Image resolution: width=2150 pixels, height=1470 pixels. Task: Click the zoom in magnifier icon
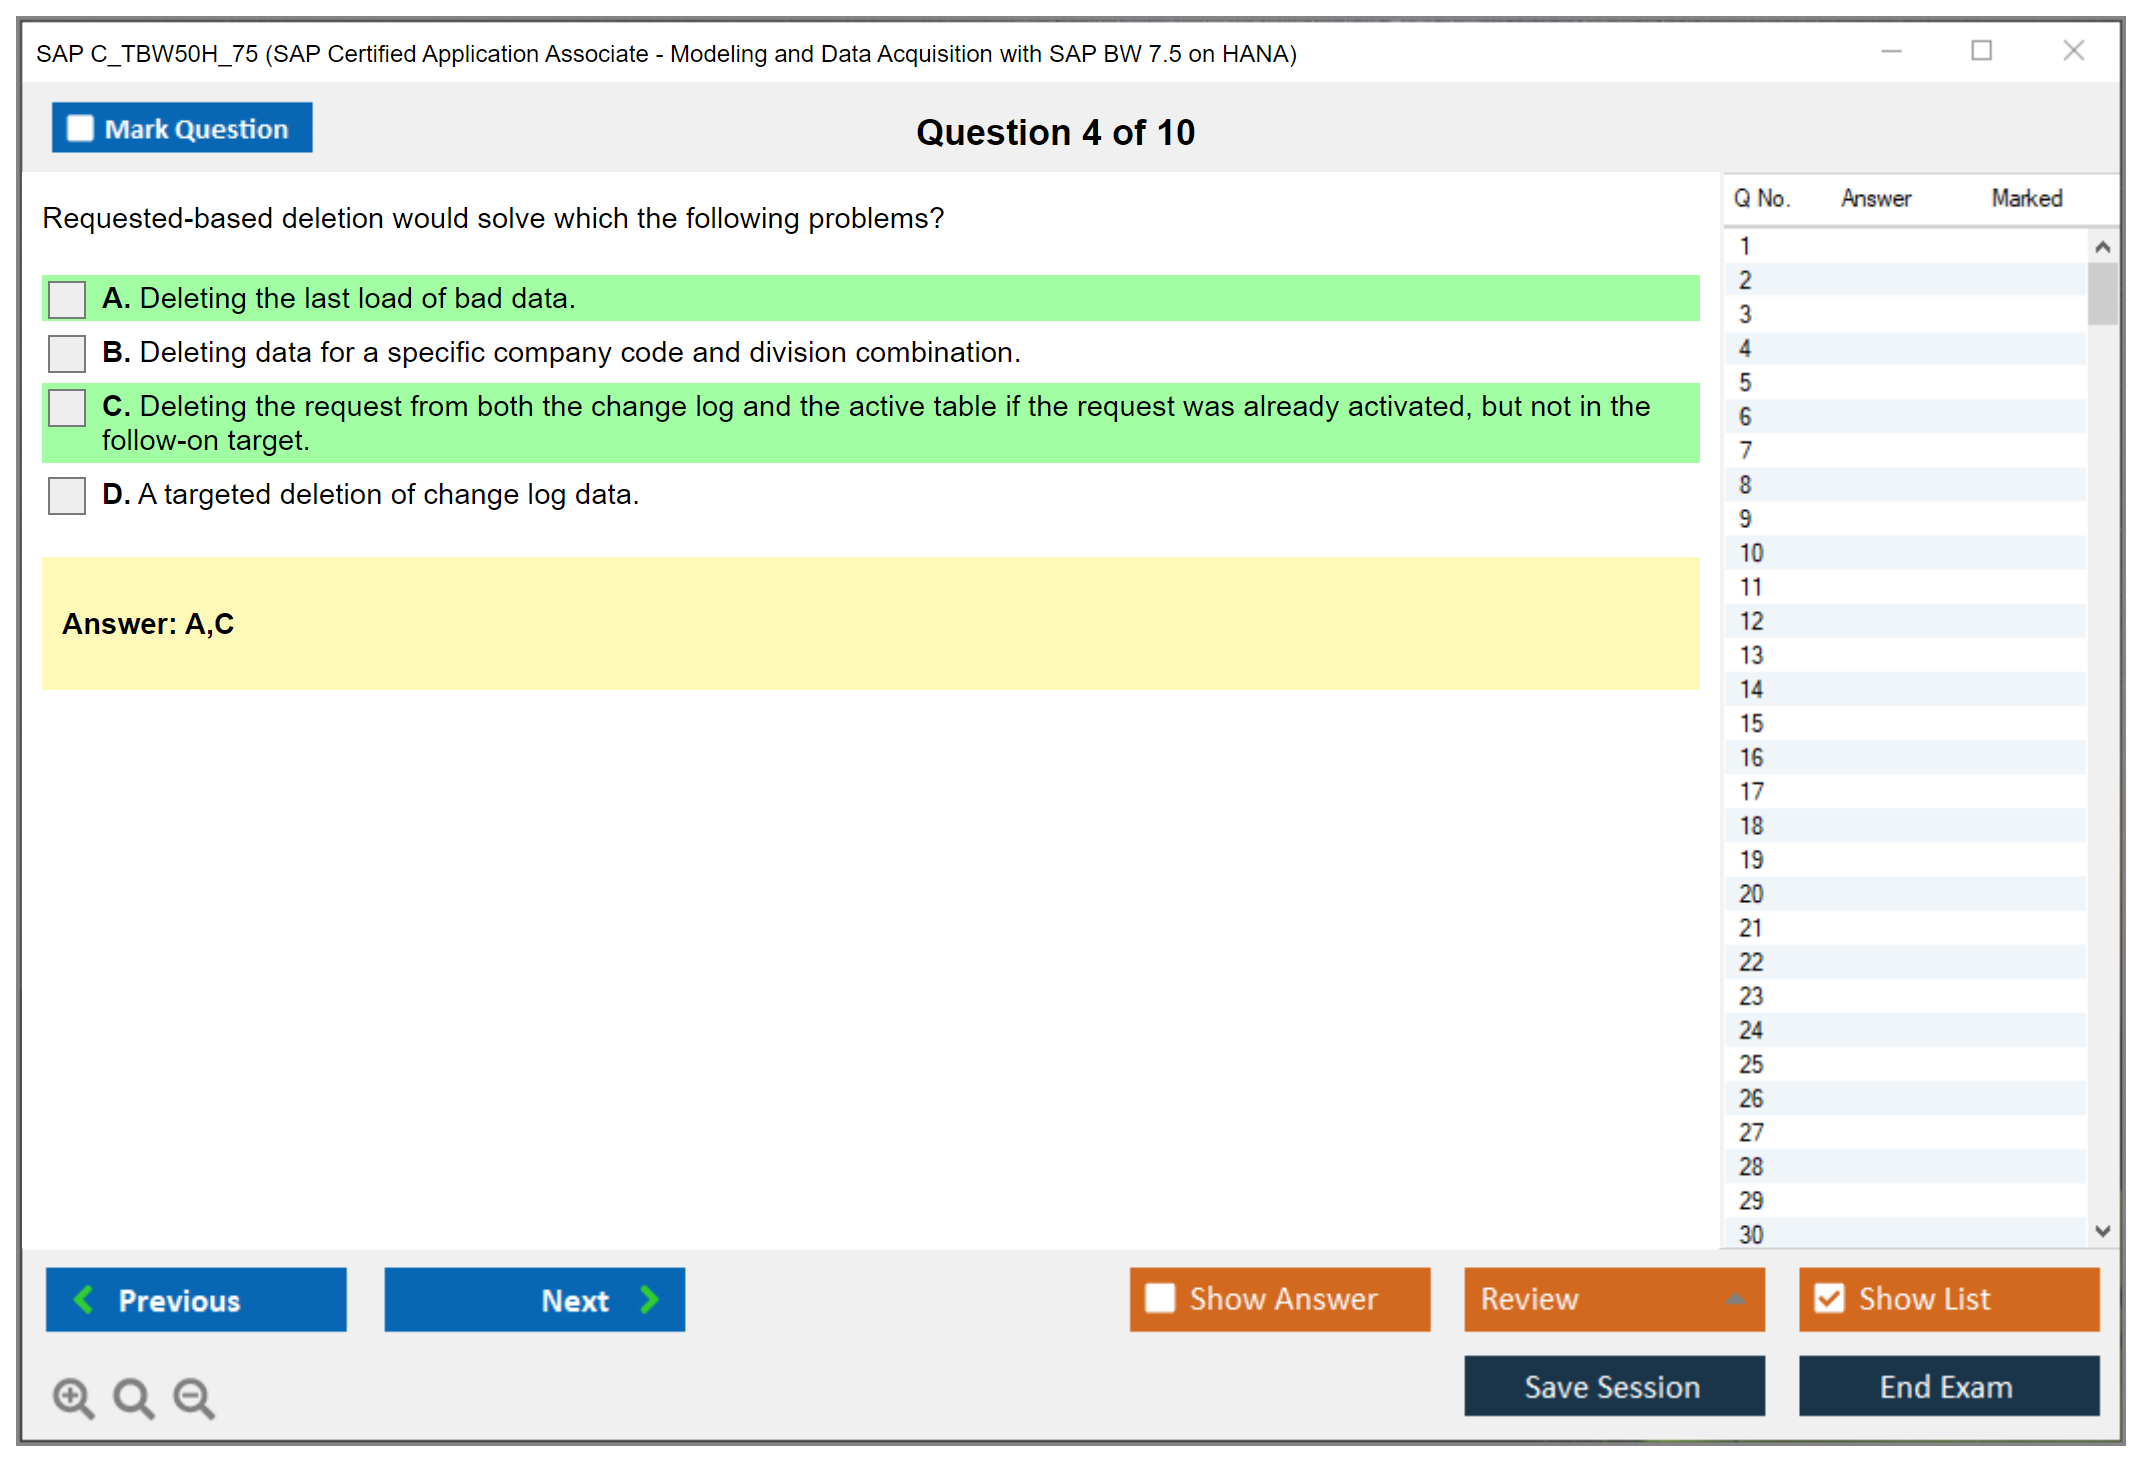point(73,1397)
